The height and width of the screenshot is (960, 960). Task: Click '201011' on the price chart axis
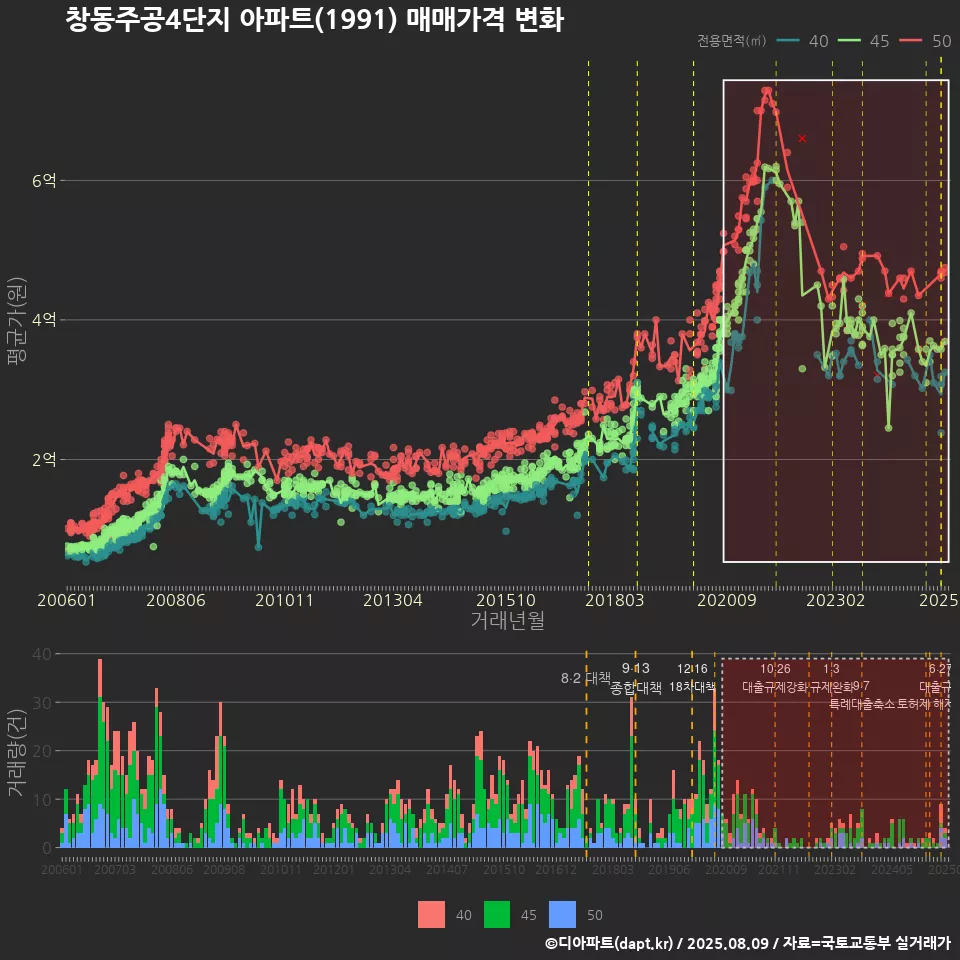[x=284, y=600]
